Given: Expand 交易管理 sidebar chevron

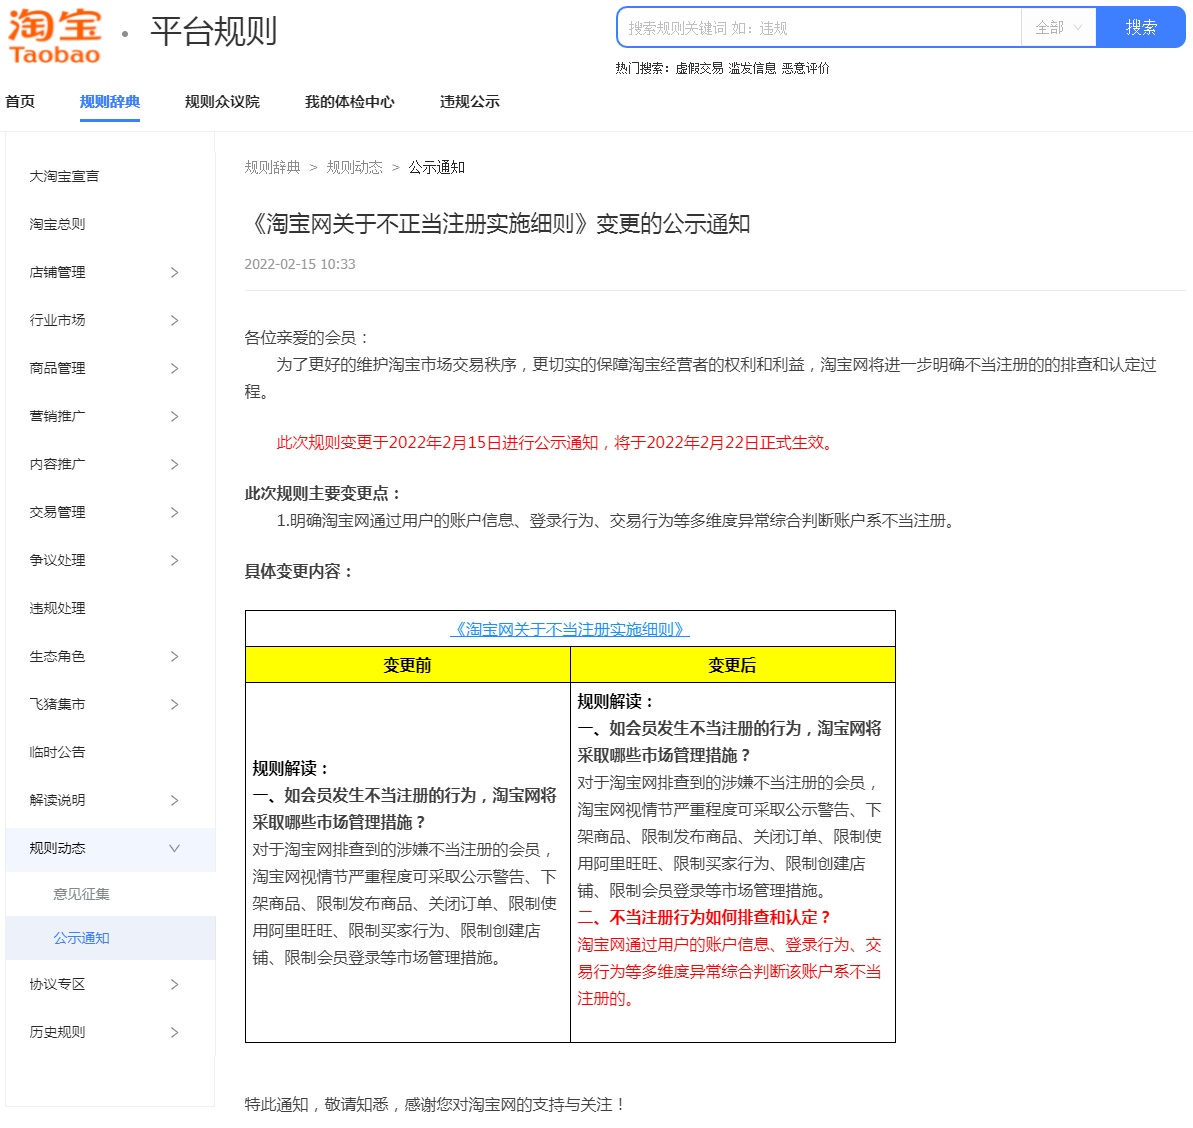Looking at the screenshot, I should tap(174, 512).
